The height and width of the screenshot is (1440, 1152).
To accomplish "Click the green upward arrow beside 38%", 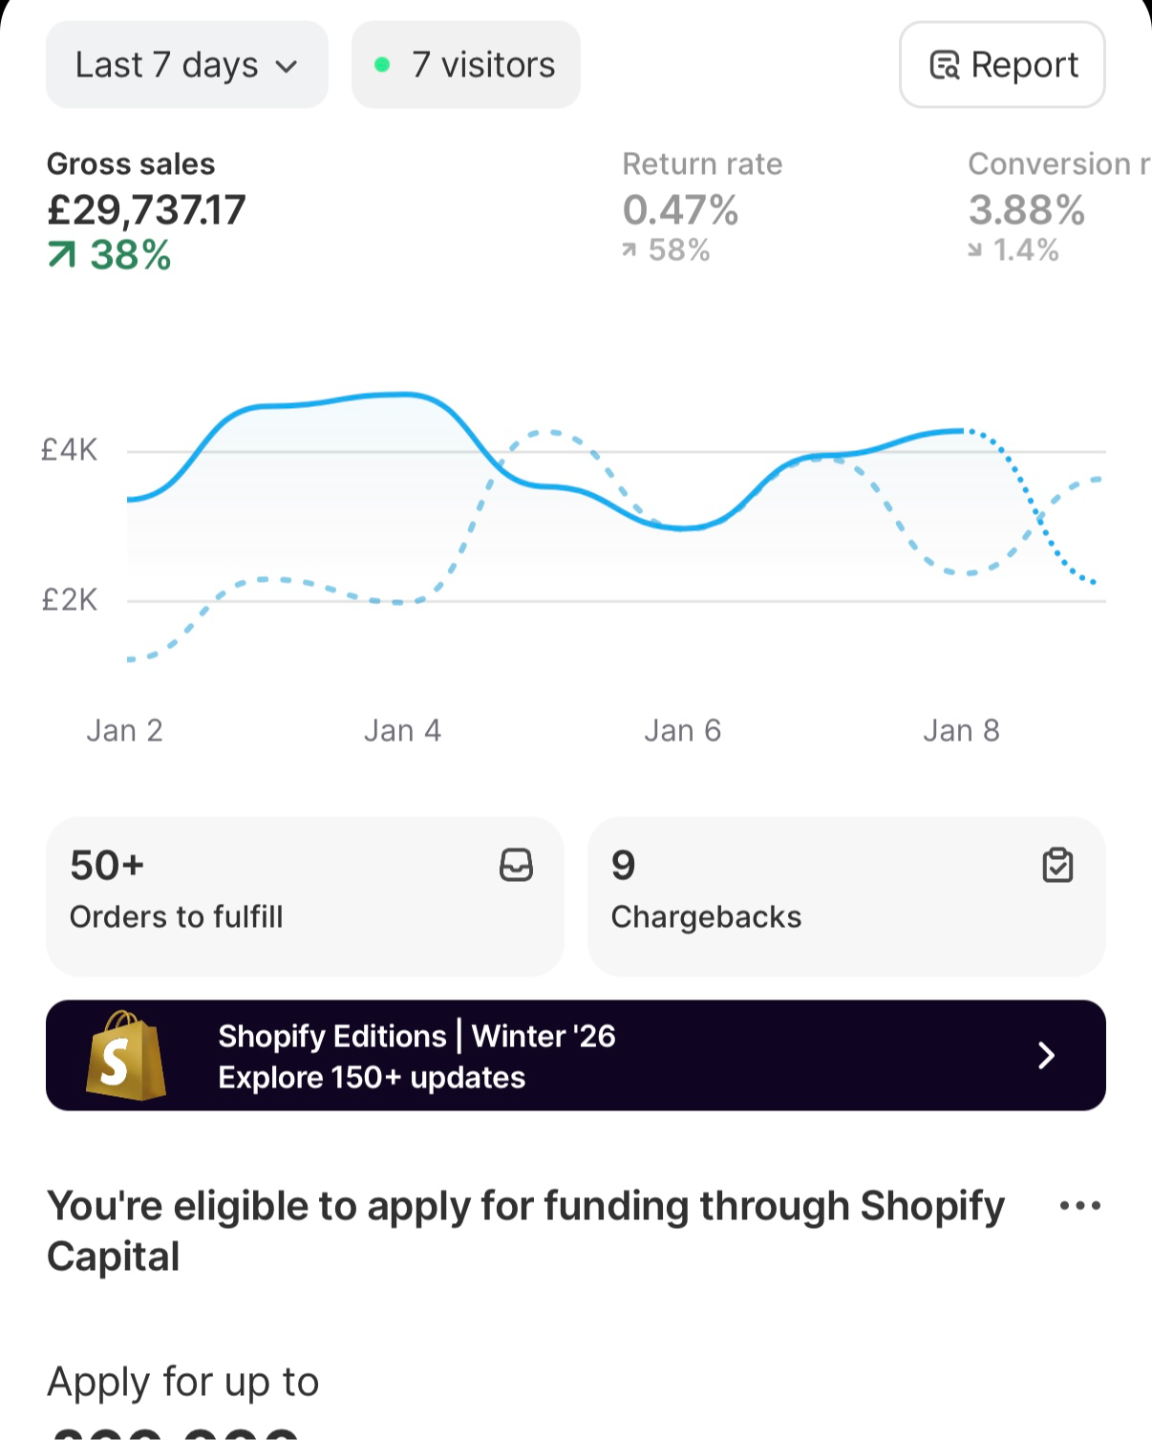I will (62, 256).
